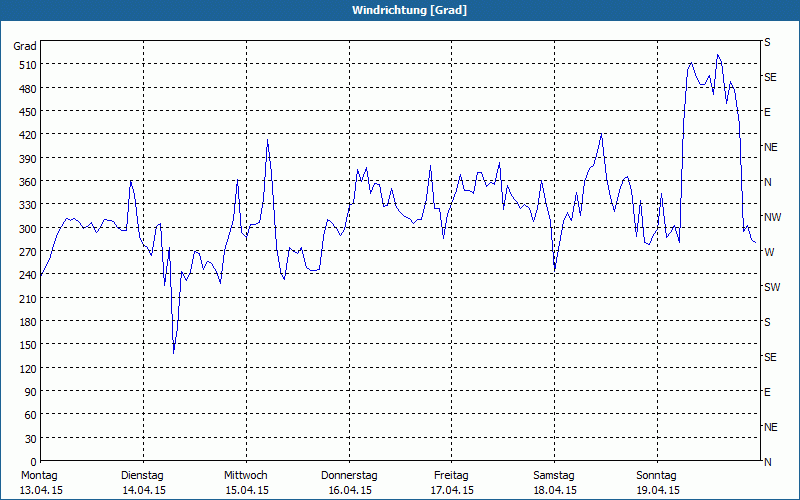Pick the Sonntag day label
Screen dimensions: 800x500
656,476
